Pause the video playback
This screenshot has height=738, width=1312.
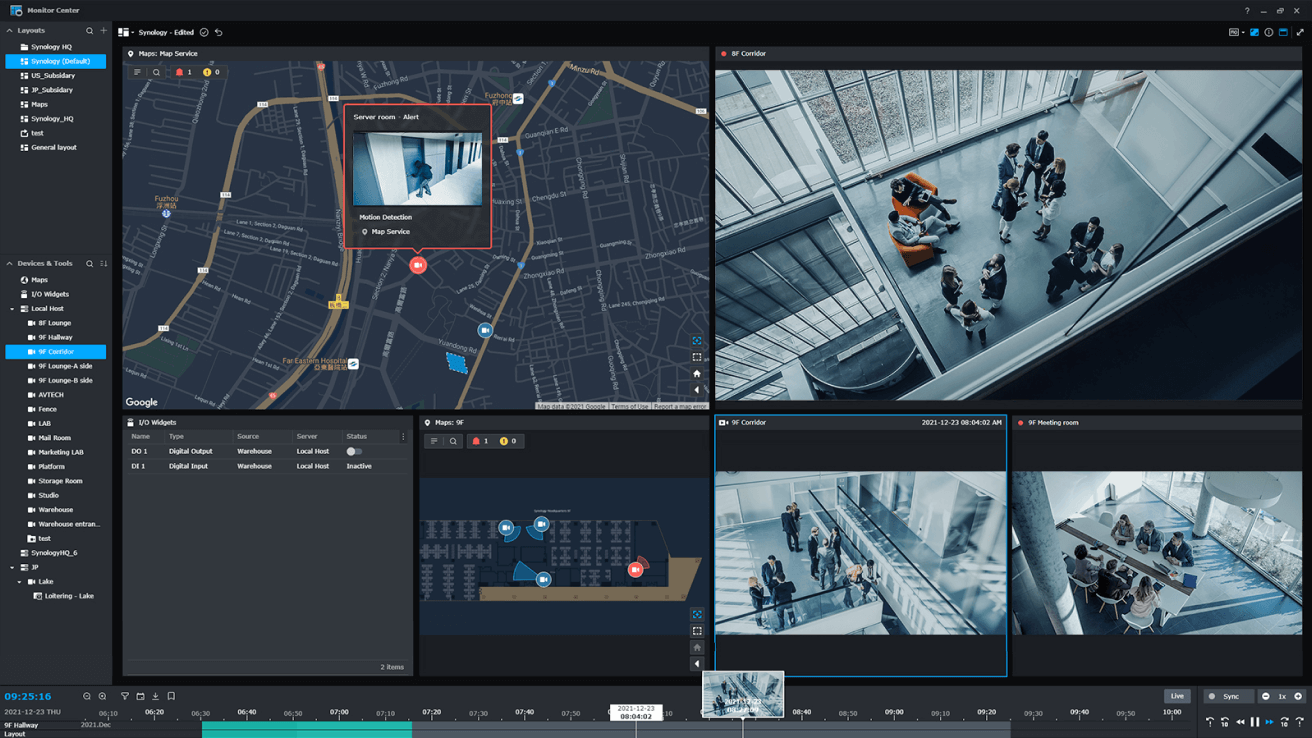pos(1254,720)
